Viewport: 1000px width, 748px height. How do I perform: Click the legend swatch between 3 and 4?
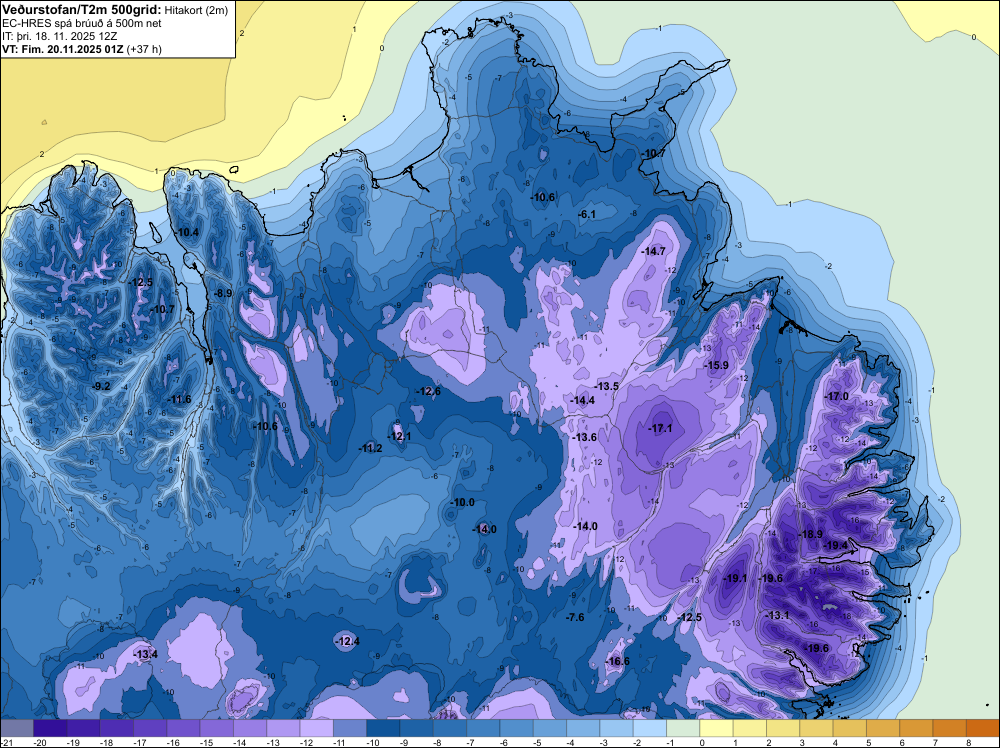point(817,728)
